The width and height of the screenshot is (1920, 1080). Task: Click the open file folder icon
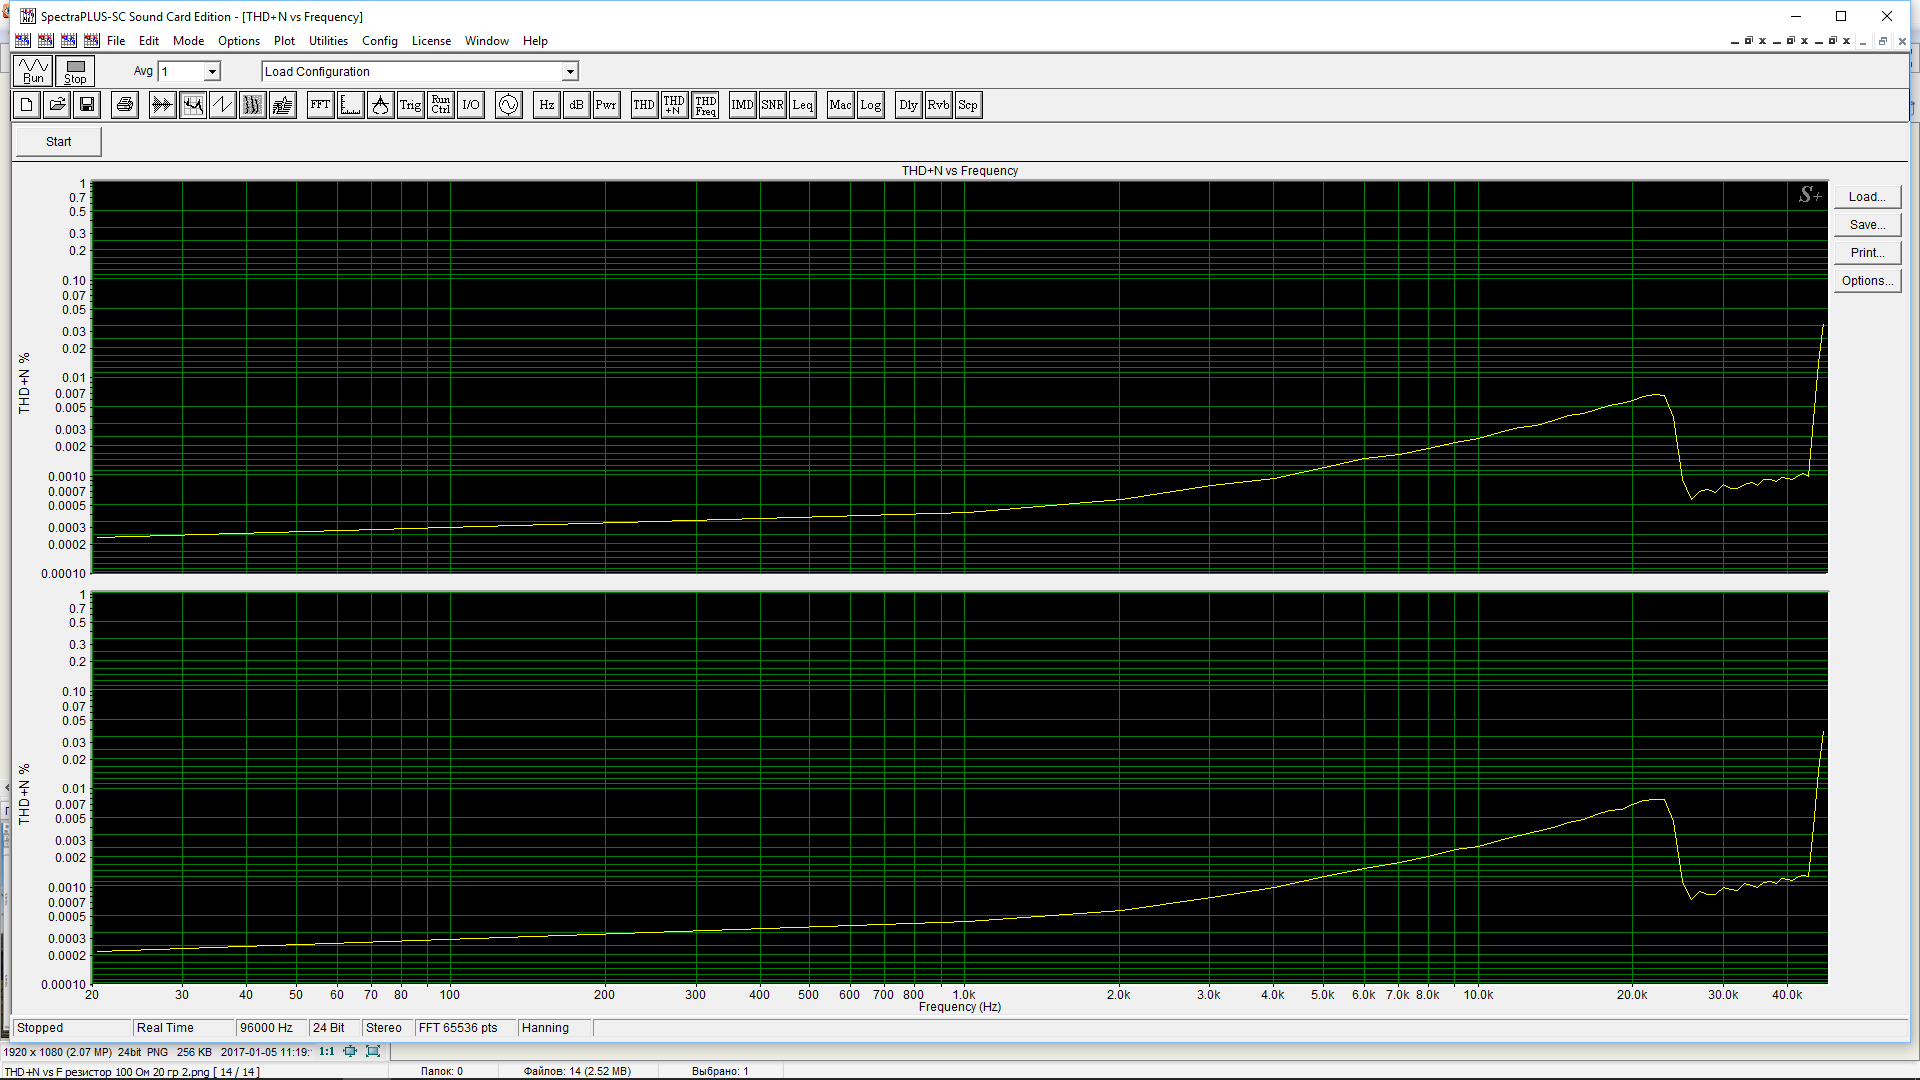click(x=57, y=105)
